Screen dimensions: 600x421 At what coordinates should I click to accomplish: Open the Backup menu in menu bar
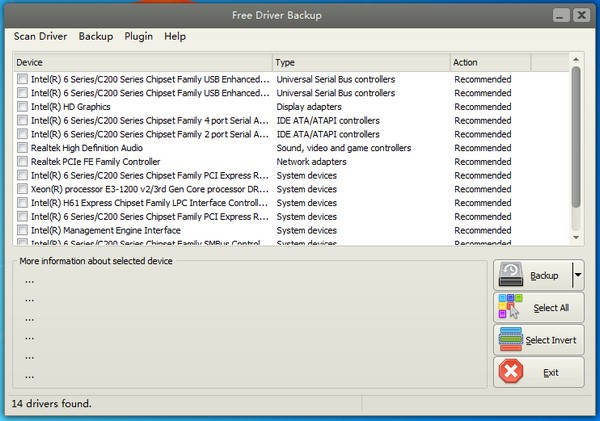point(96,37)
